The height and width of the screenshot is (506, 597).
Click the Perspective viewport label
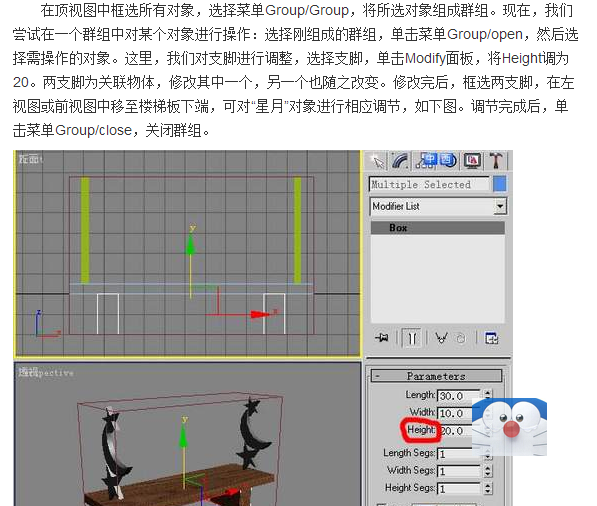pyautogui.click(x=46, y=372)
